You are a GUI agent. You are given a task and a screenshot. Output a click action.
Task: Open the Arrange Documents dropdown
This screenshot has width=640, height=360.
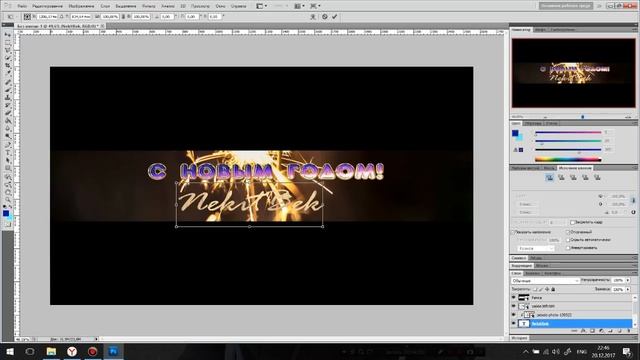pyautogui.click(x=299, y=6)
